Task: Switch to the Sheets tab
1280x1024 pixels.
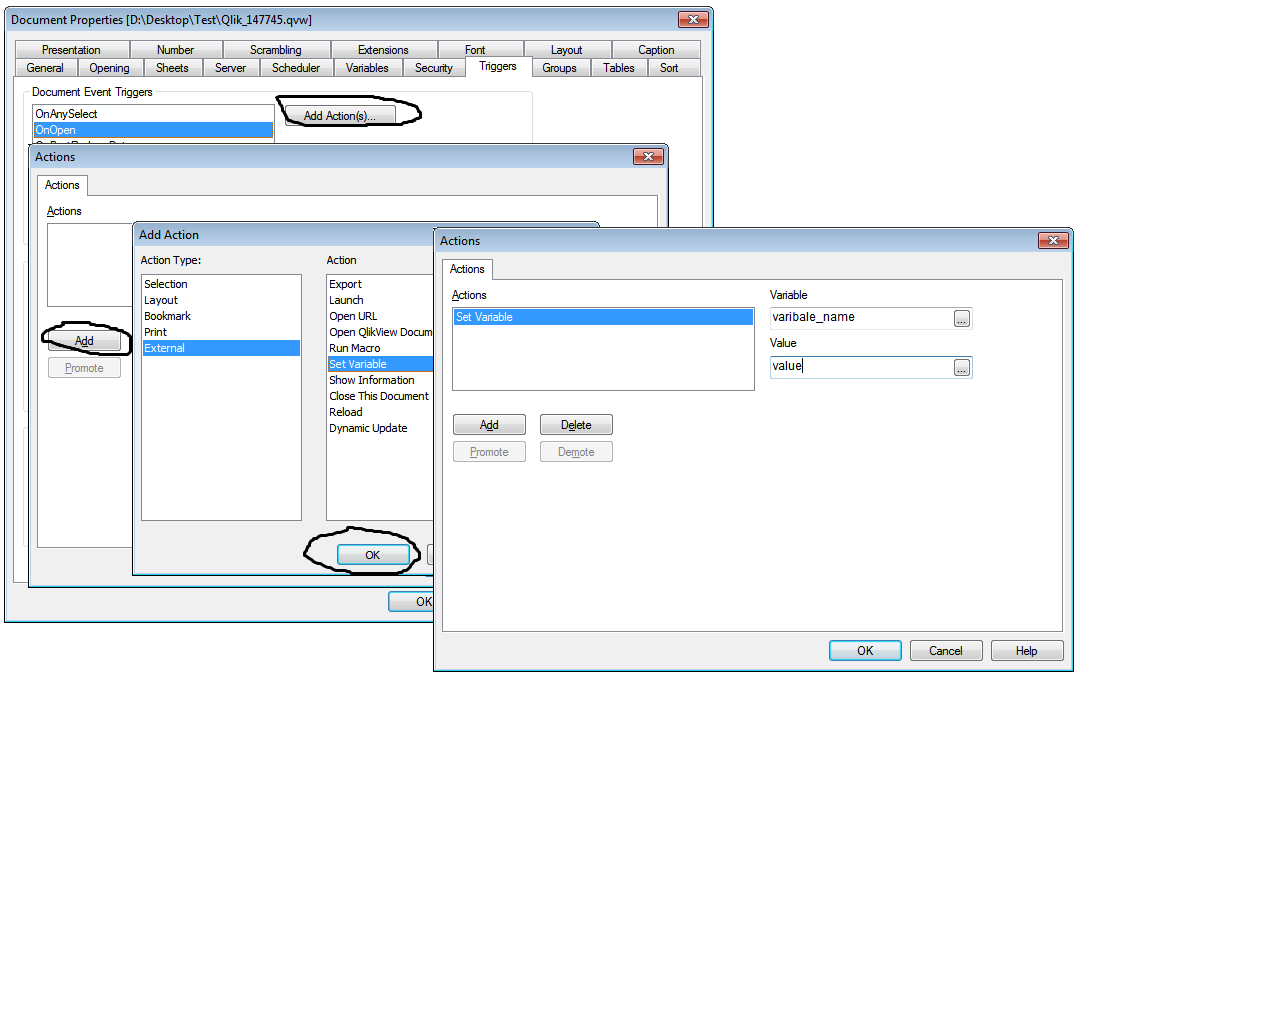Action: 172,68
